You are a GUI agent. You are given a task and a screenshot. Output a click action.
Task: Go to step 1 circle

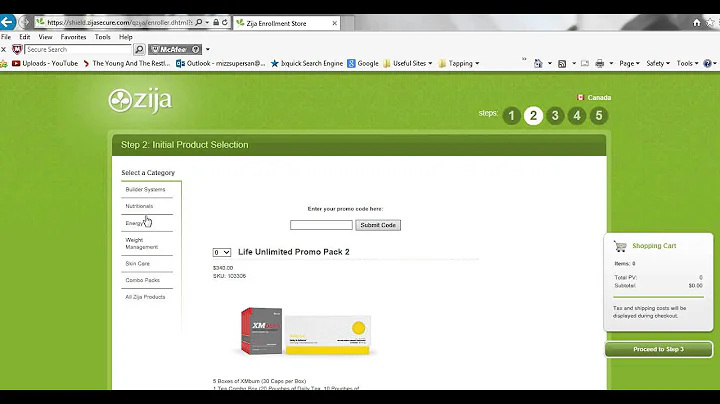[512, 116]
